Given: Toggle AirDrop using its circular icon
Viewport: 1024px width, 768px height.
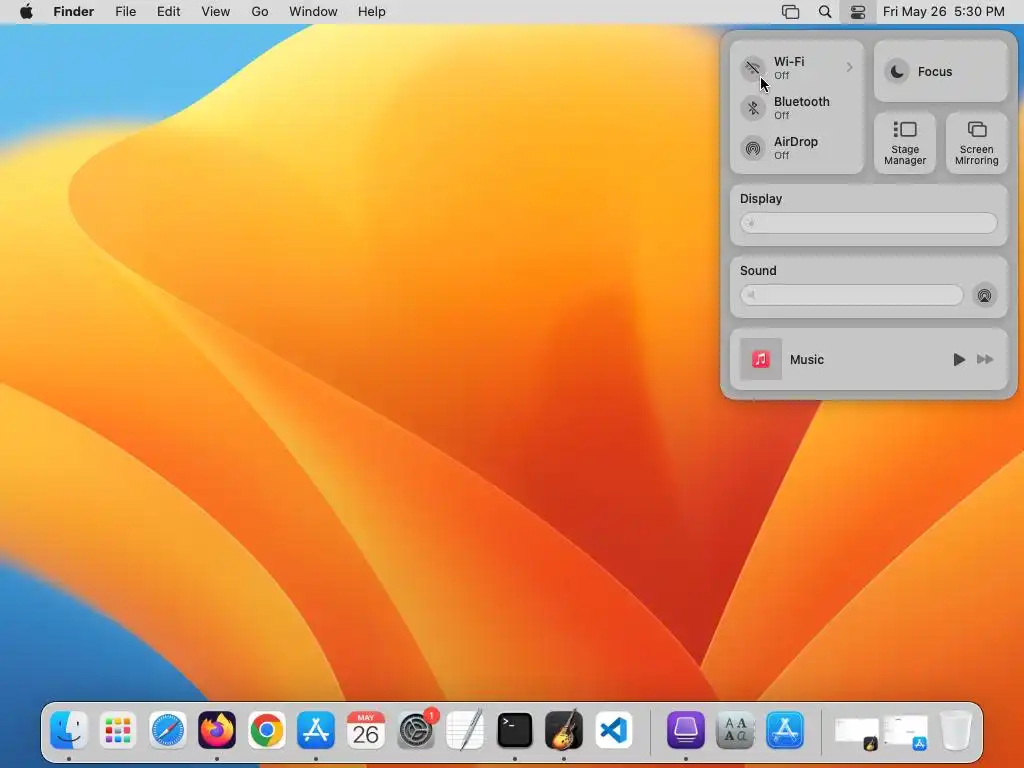Looking at the screenshot, I should pos(753,148).
